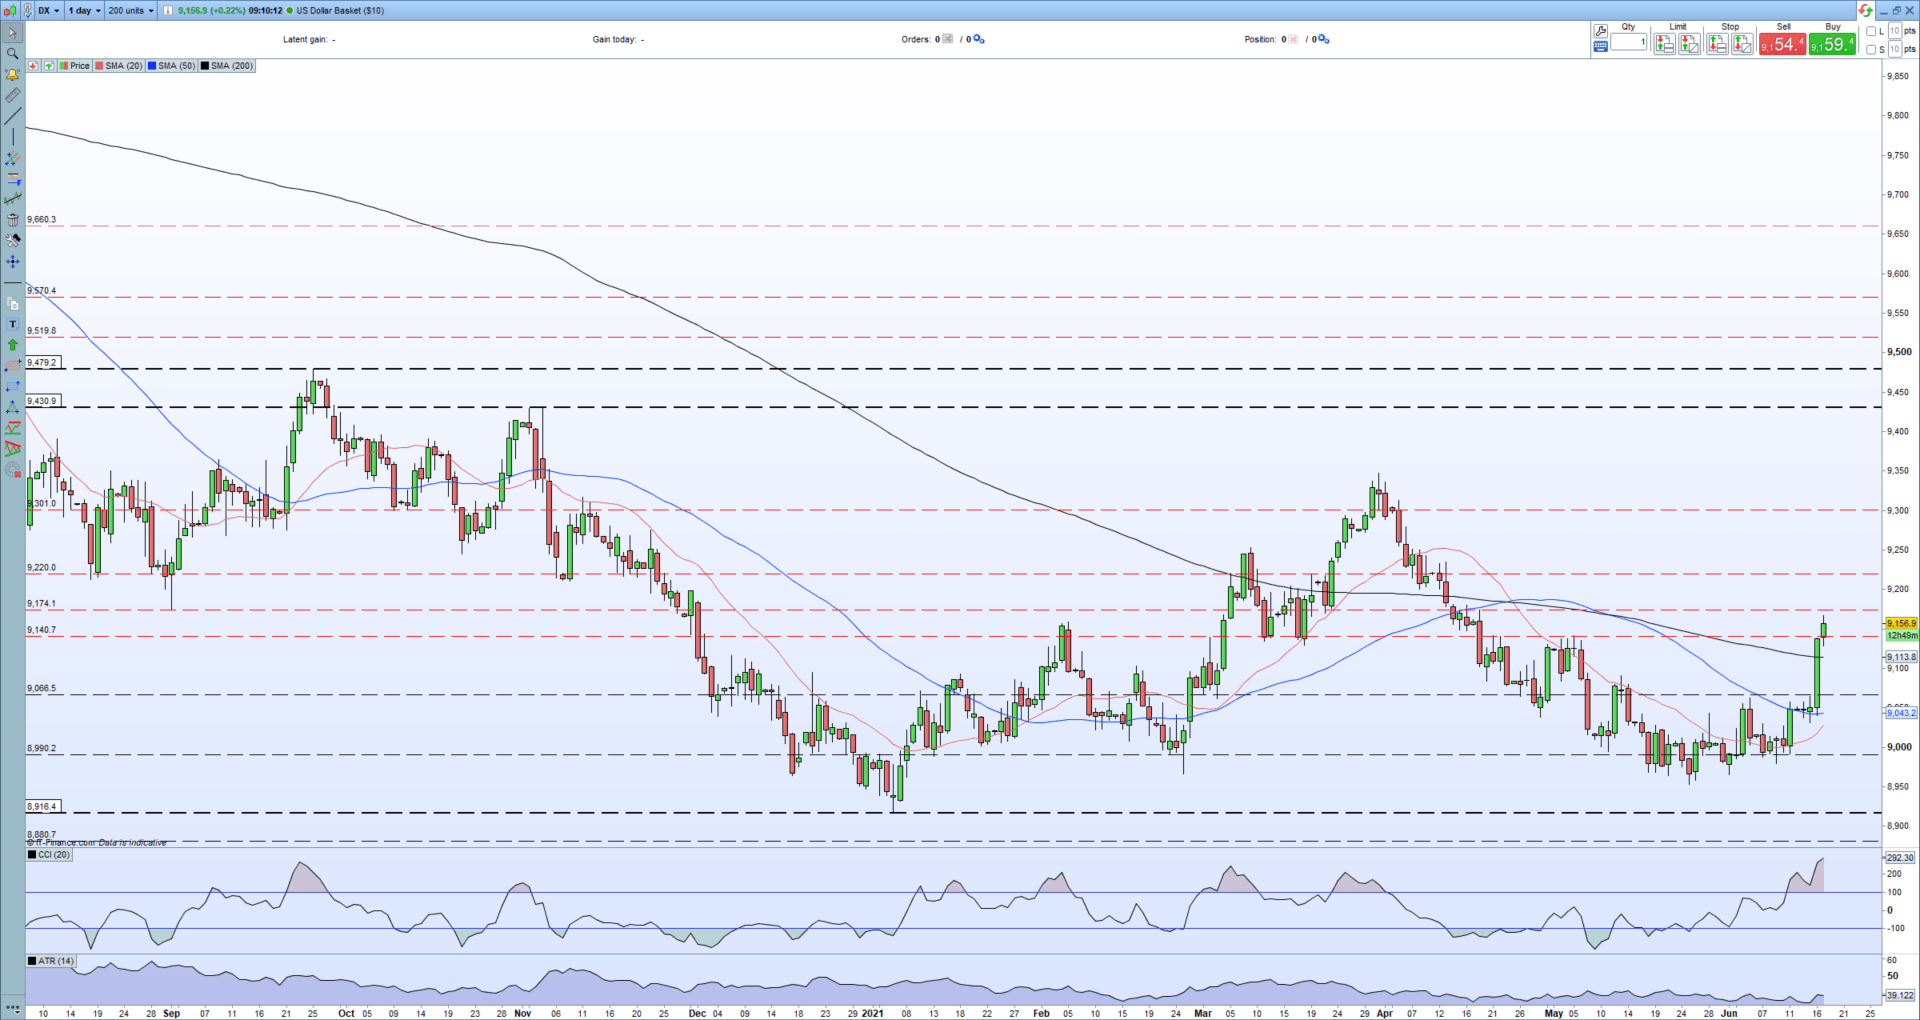Screen dimensions: 1920x1020
Task: Select the vertical line tool
Action: pos(12,138)
